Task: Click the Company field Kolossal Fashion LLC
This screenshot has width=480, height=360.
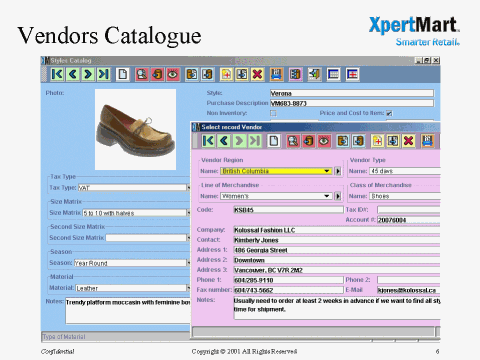Action: pos(337,230)
